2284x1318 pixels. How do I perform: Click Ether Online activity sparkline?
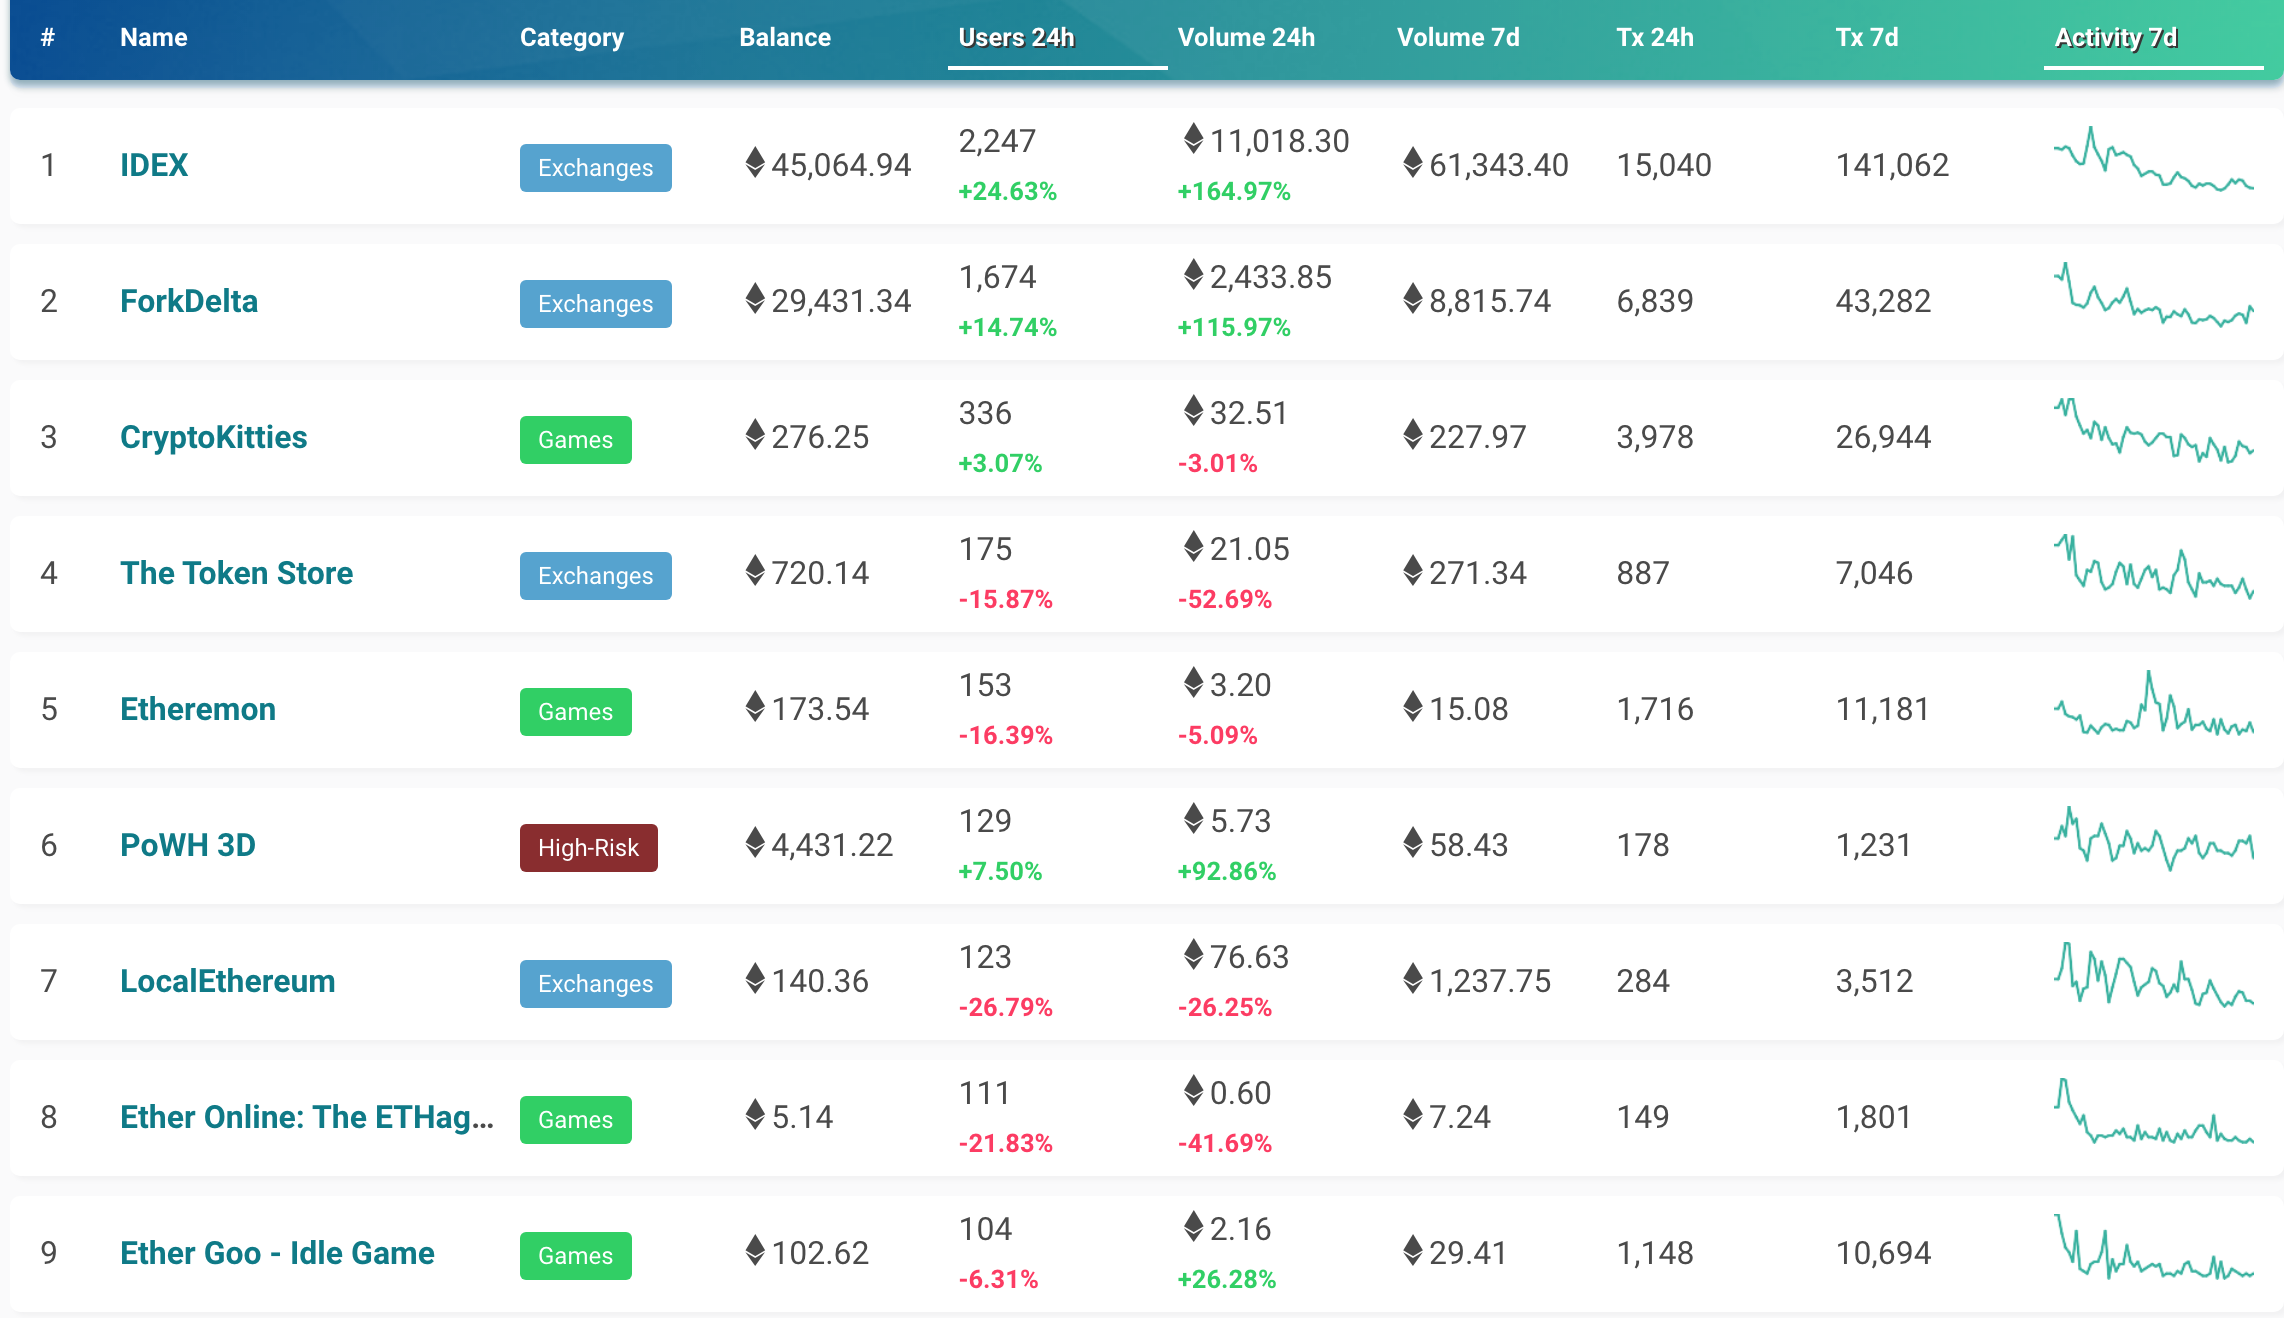click(x=2154, y=1111)
